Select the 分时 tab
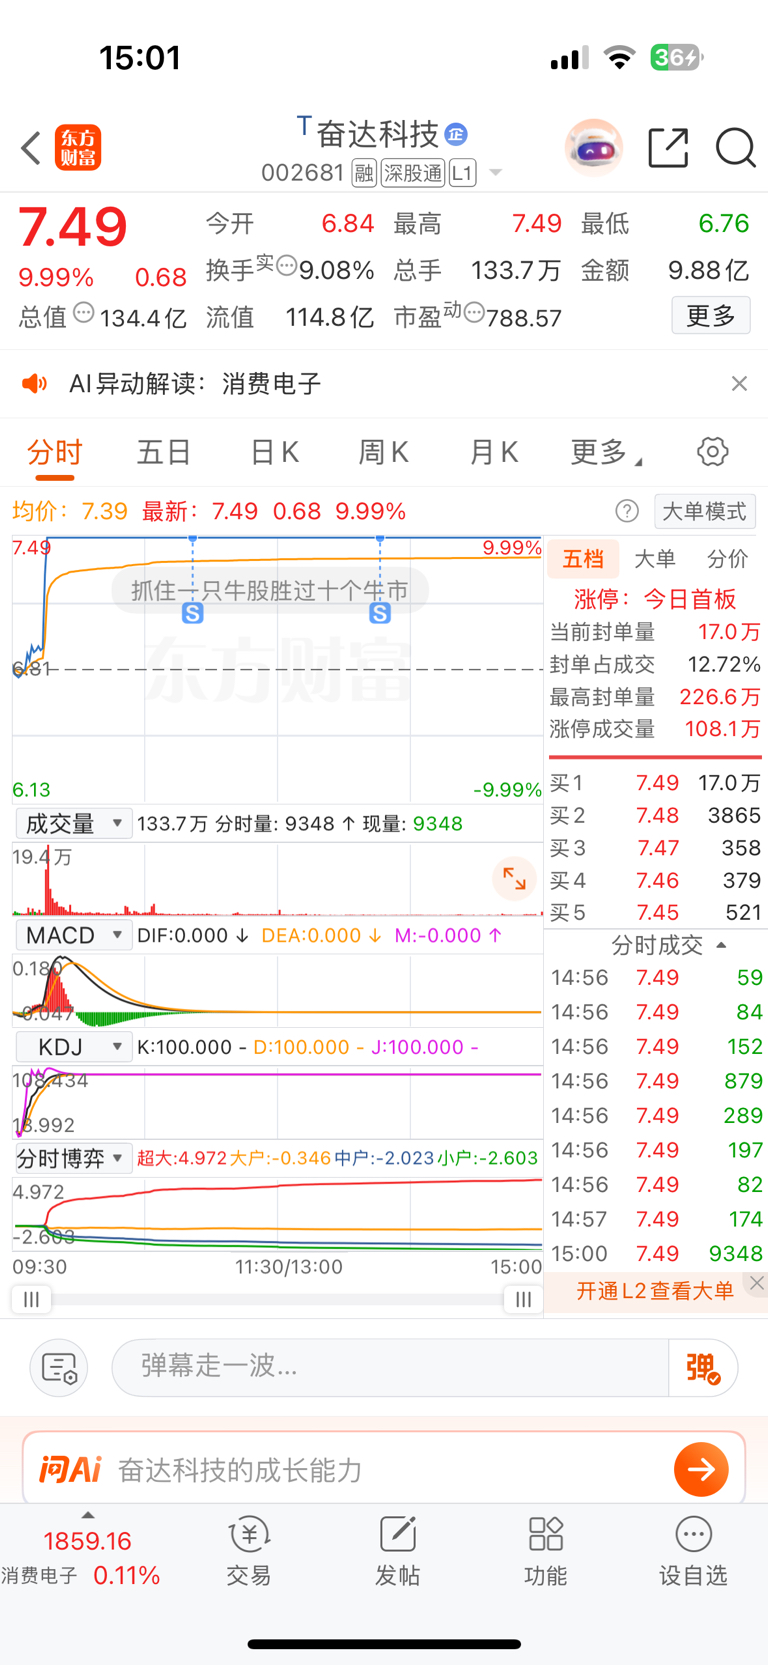The image size is (769, 1665). coord(54,453)
